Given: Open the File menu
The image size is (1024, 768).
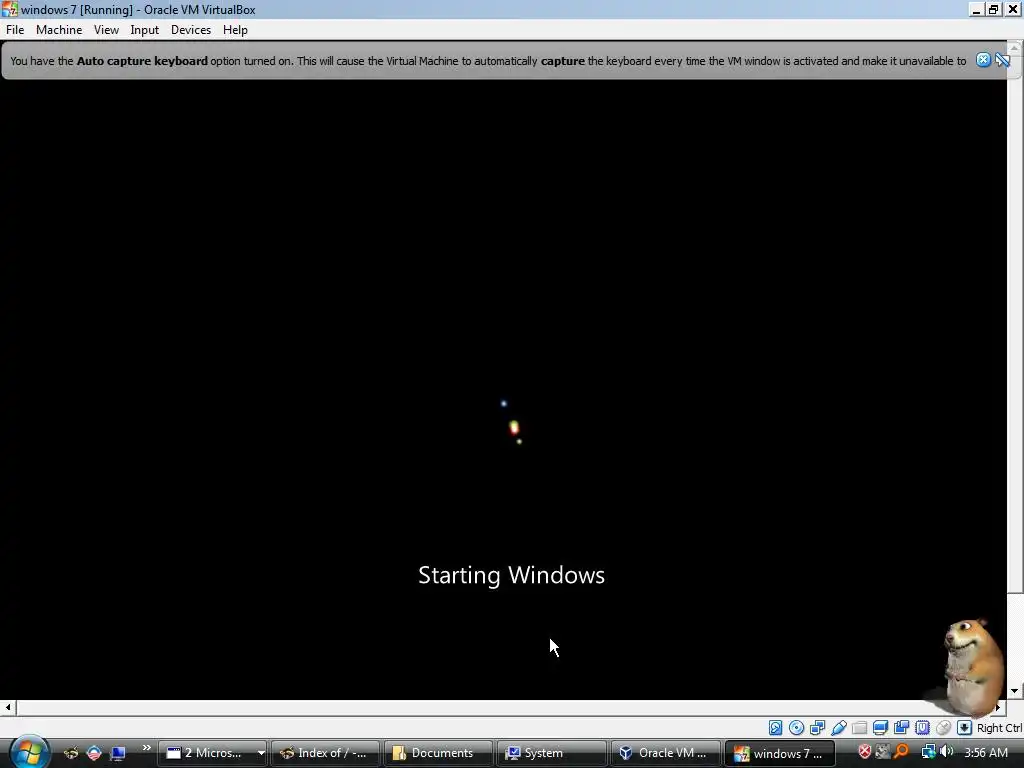Looking at the screenshot, I should coord(15,30).
